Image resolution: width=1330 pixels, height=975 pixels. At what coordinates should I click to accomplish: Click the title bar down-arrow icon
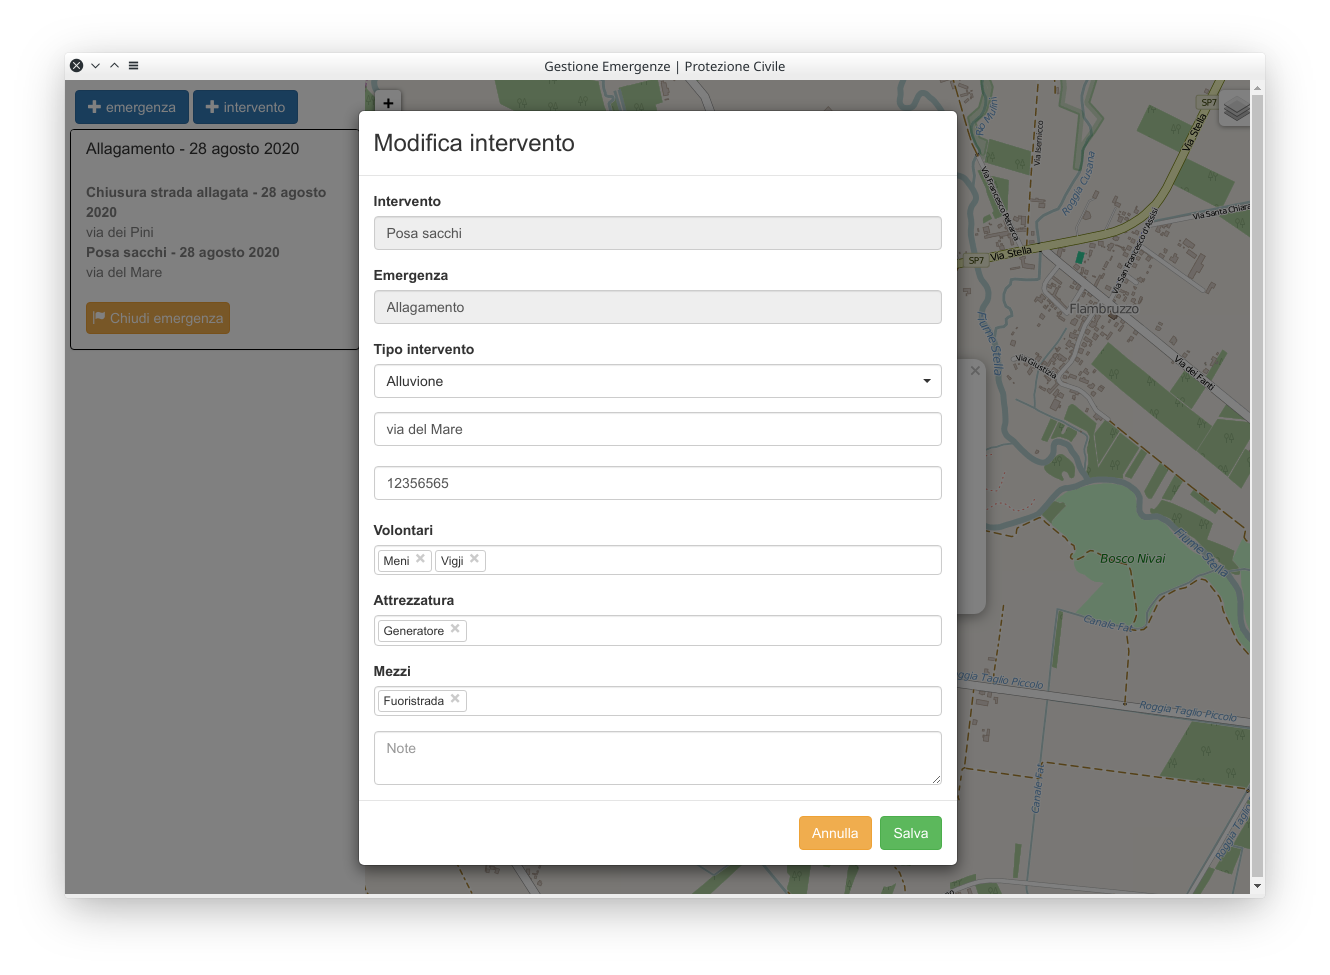click(x=95, y=66)
